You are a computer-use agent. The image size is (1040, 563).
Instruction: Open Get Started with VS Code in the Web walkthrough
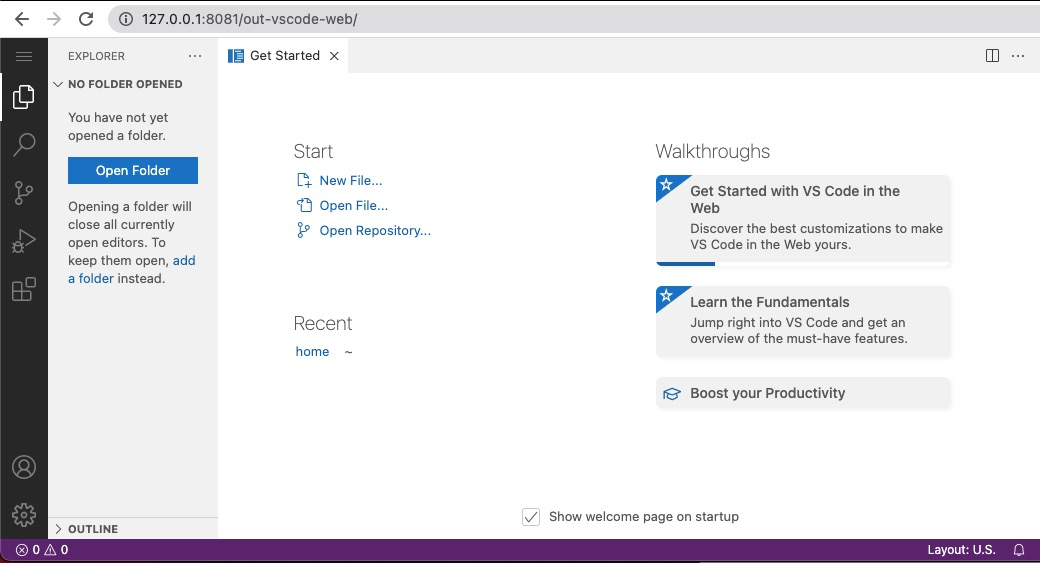pos(803,219)
